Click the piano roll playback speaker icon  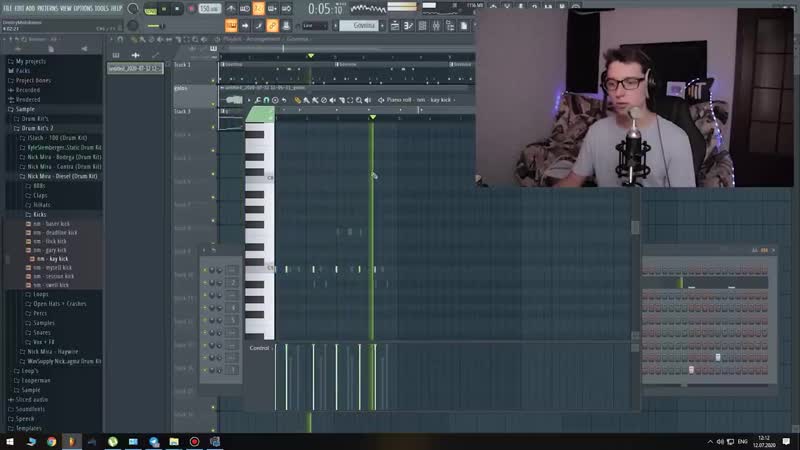tap(368, 101)
